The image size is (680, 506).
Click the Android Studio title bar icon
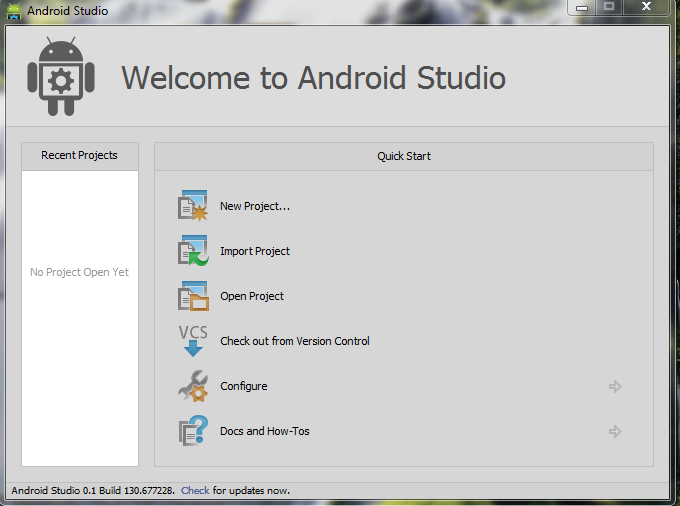(14, 11)
